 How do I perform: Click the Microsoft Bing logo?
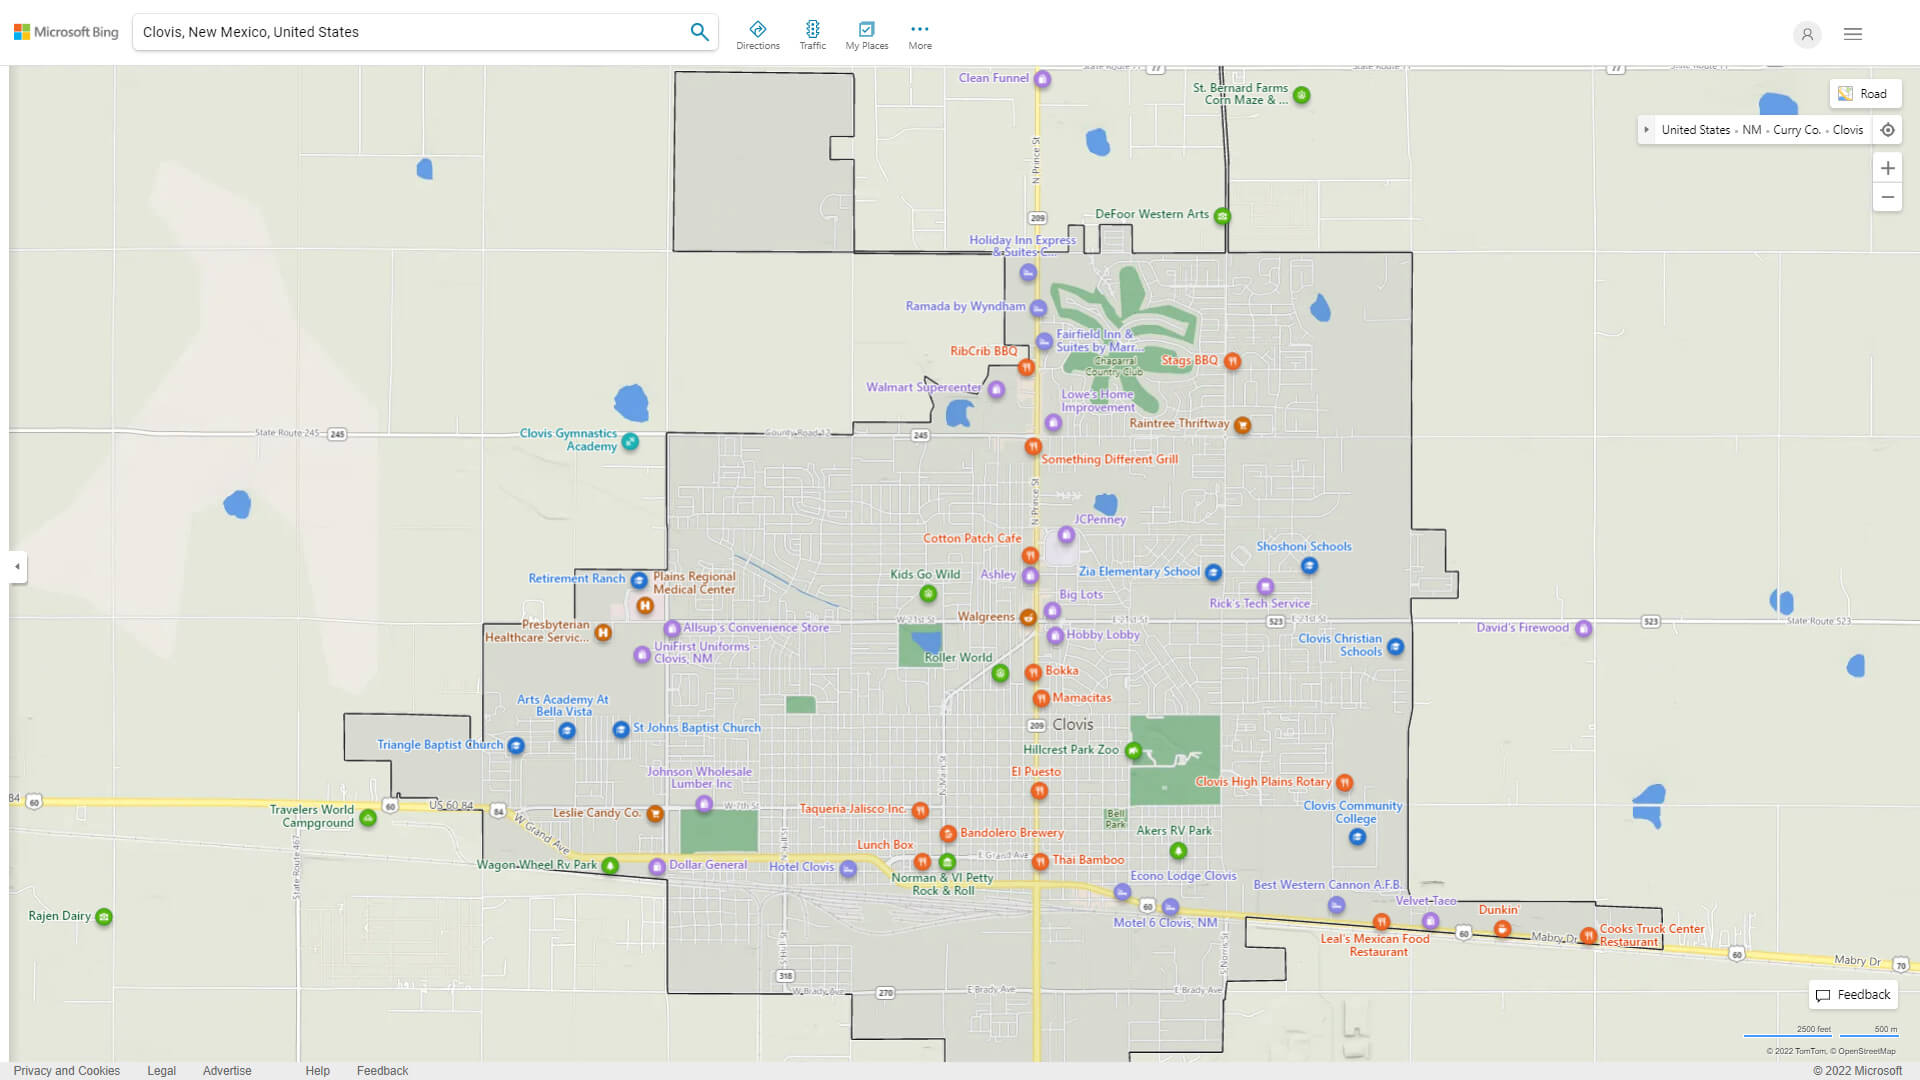pos(65,31)
